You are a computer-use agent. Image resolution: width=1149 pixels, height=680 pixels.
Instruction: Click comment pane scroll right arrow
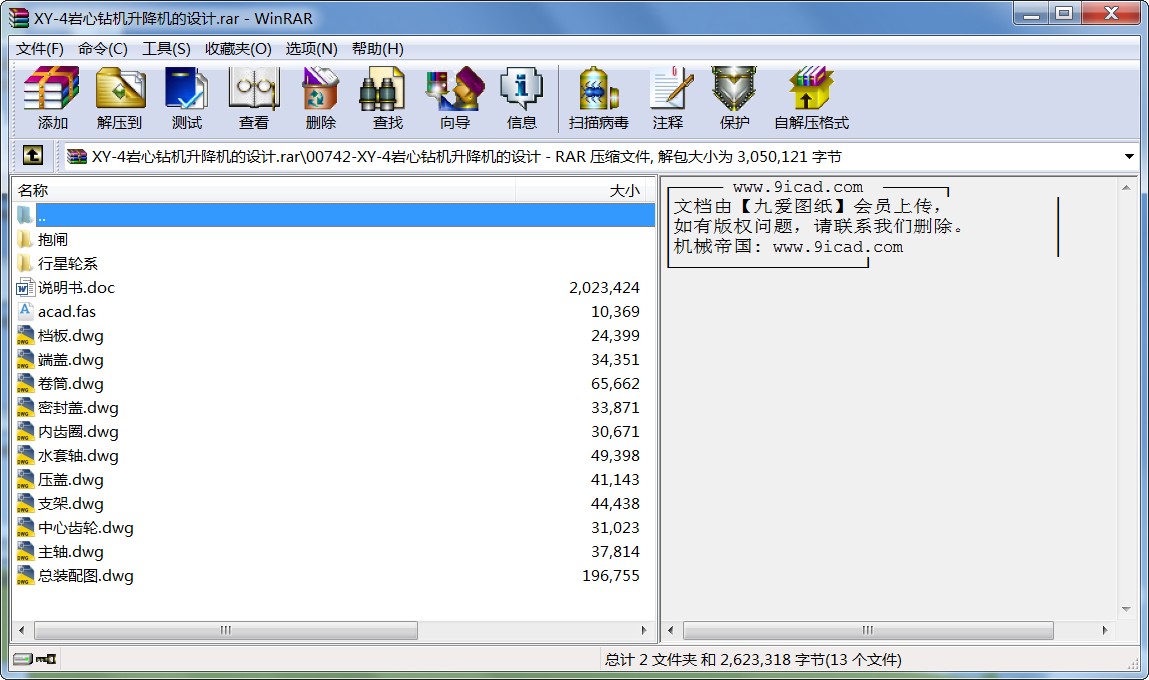point(1105,630)
